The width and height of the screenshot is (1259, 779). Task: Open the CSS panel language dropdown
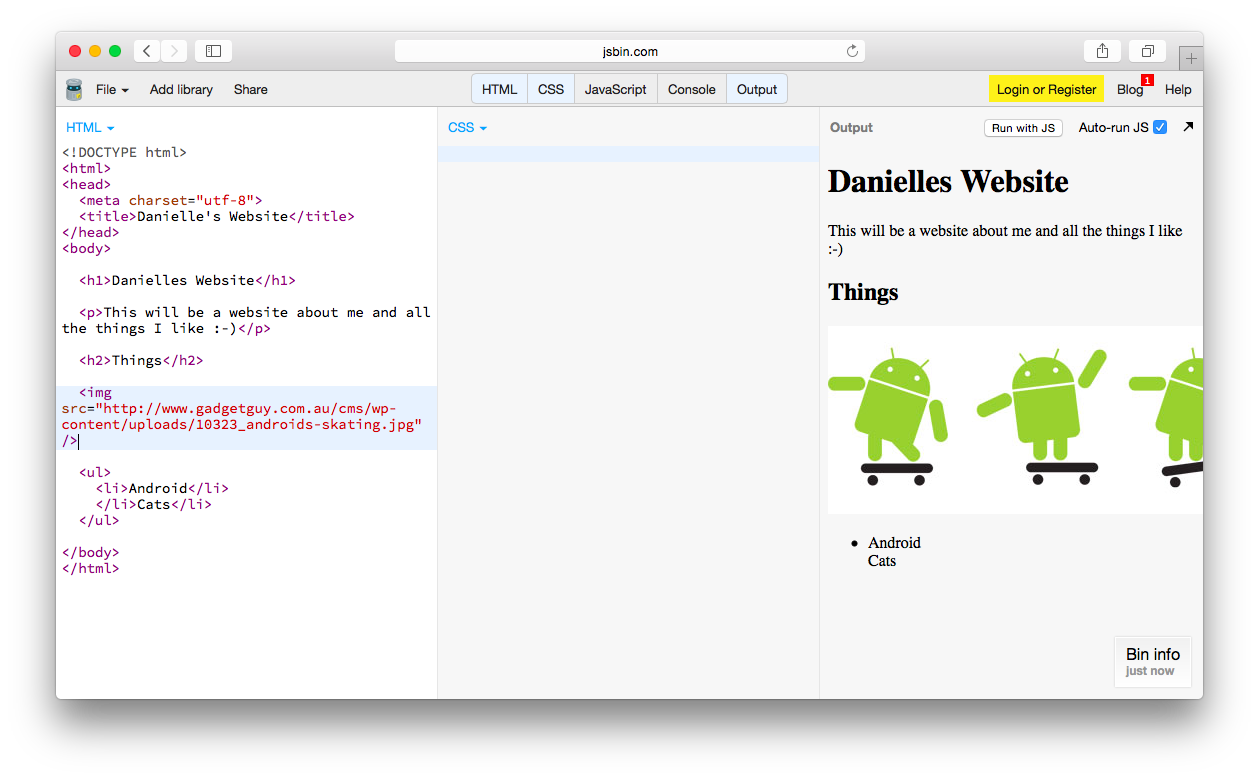(467, 127)
